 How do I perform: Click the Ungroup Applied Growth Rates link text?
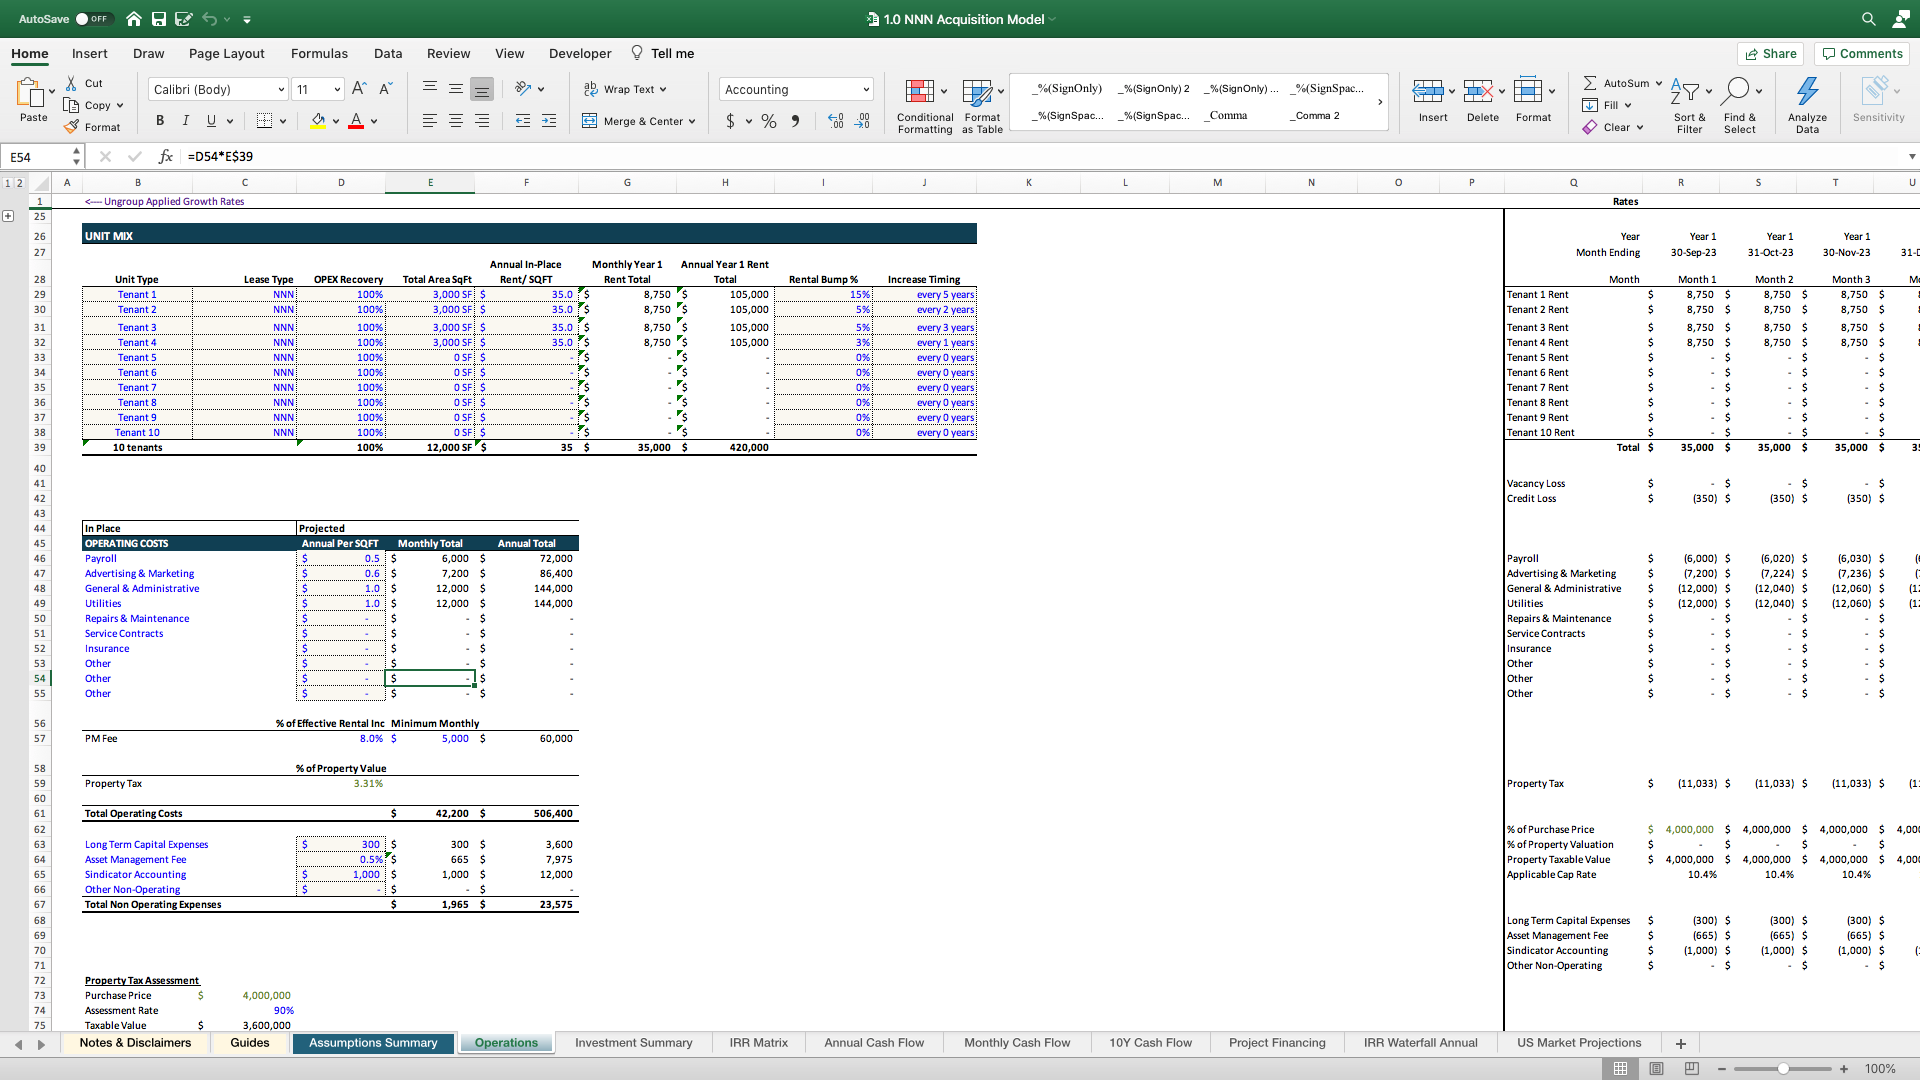pyautogui.click(x=164, y=202)
